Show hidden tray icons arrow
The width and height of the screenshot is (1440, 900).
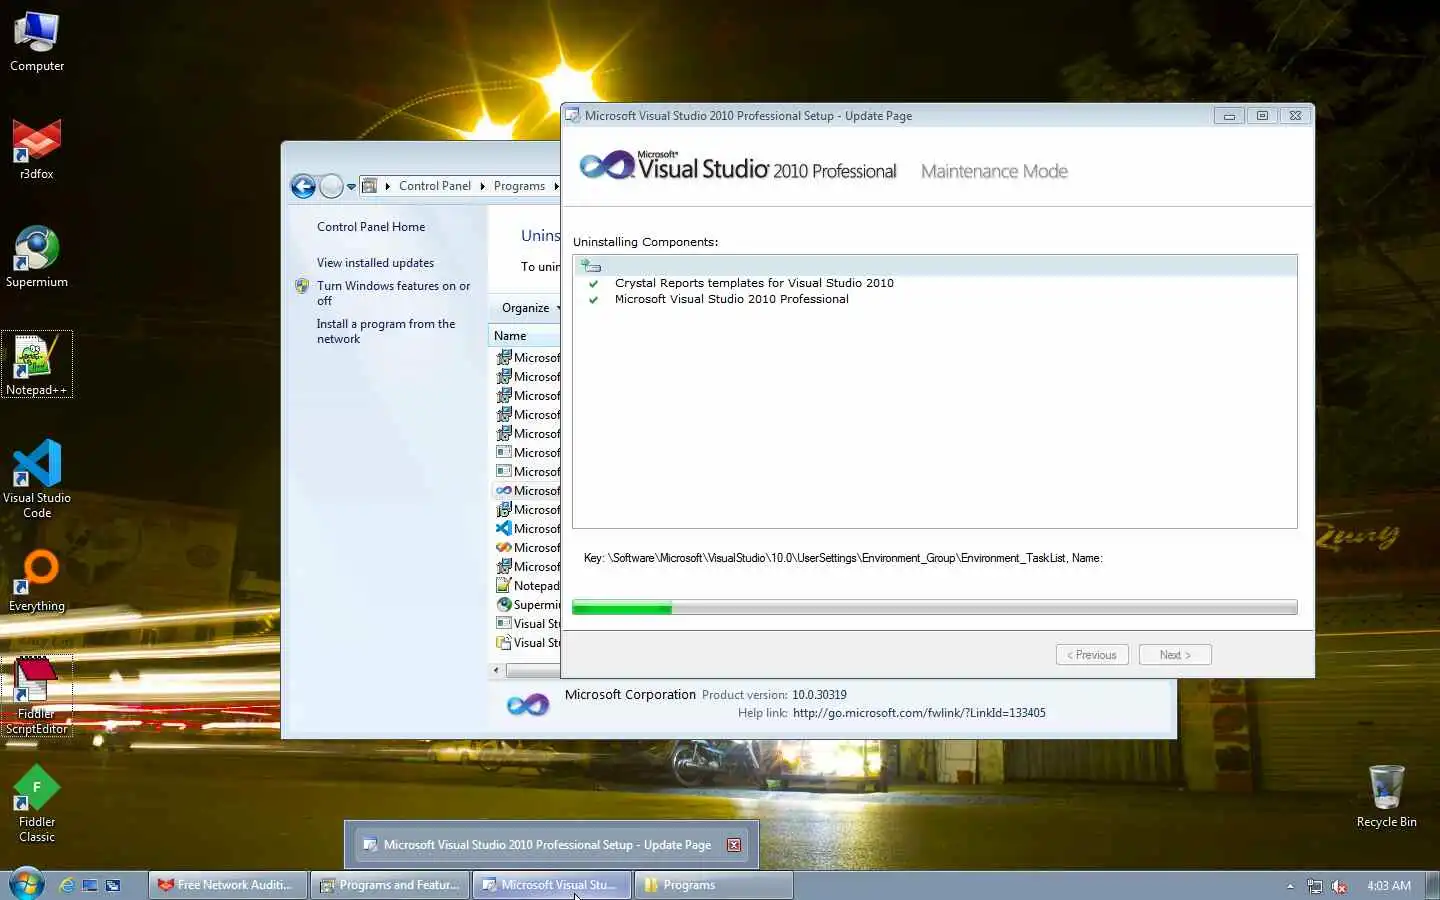pyautogui.click(x=1290, y=886)
